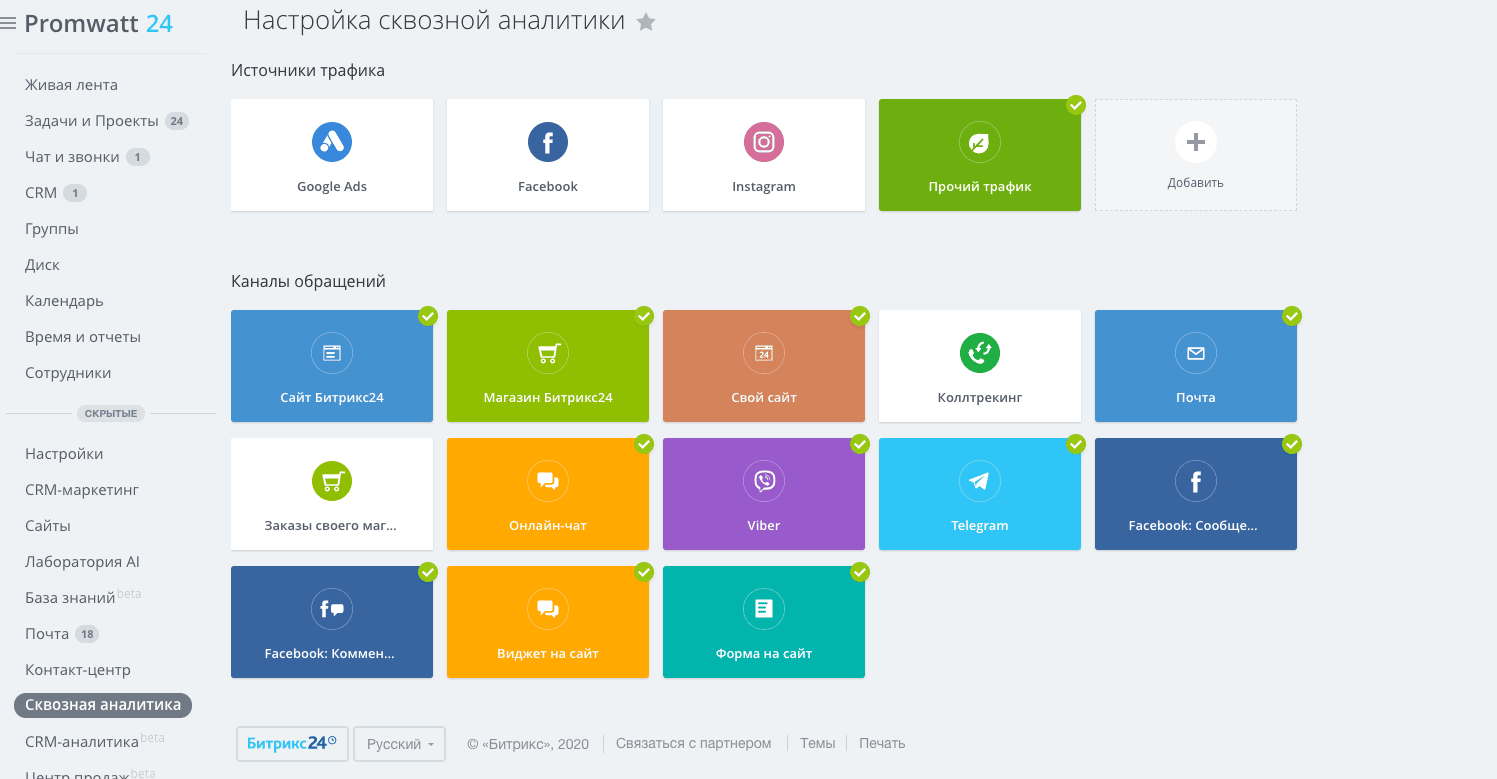Click the © «Битрикс», 2020 copyright text
This screenshot has height=779, width=1497.
coord(528,744)
